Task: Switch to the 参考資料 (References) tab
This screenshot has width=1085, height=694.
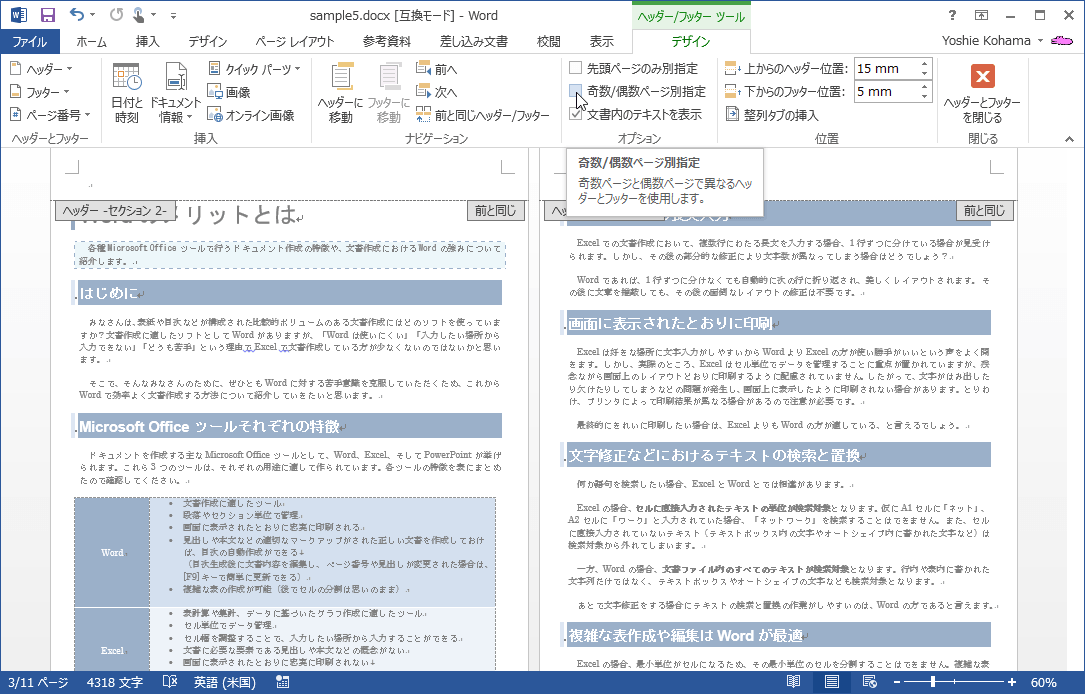Action: click(387, 42)
